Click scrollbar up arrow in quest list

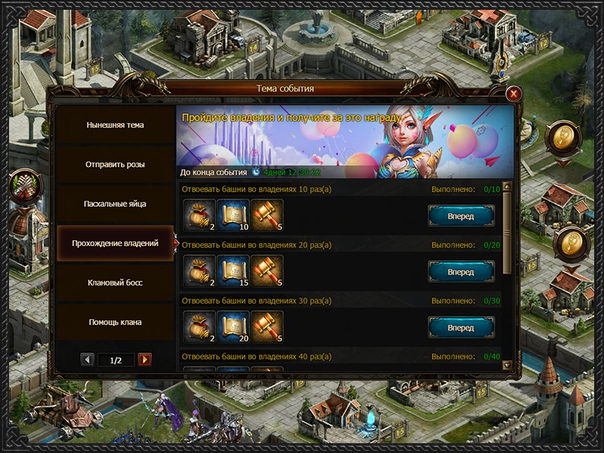click(x=507, y=187)
